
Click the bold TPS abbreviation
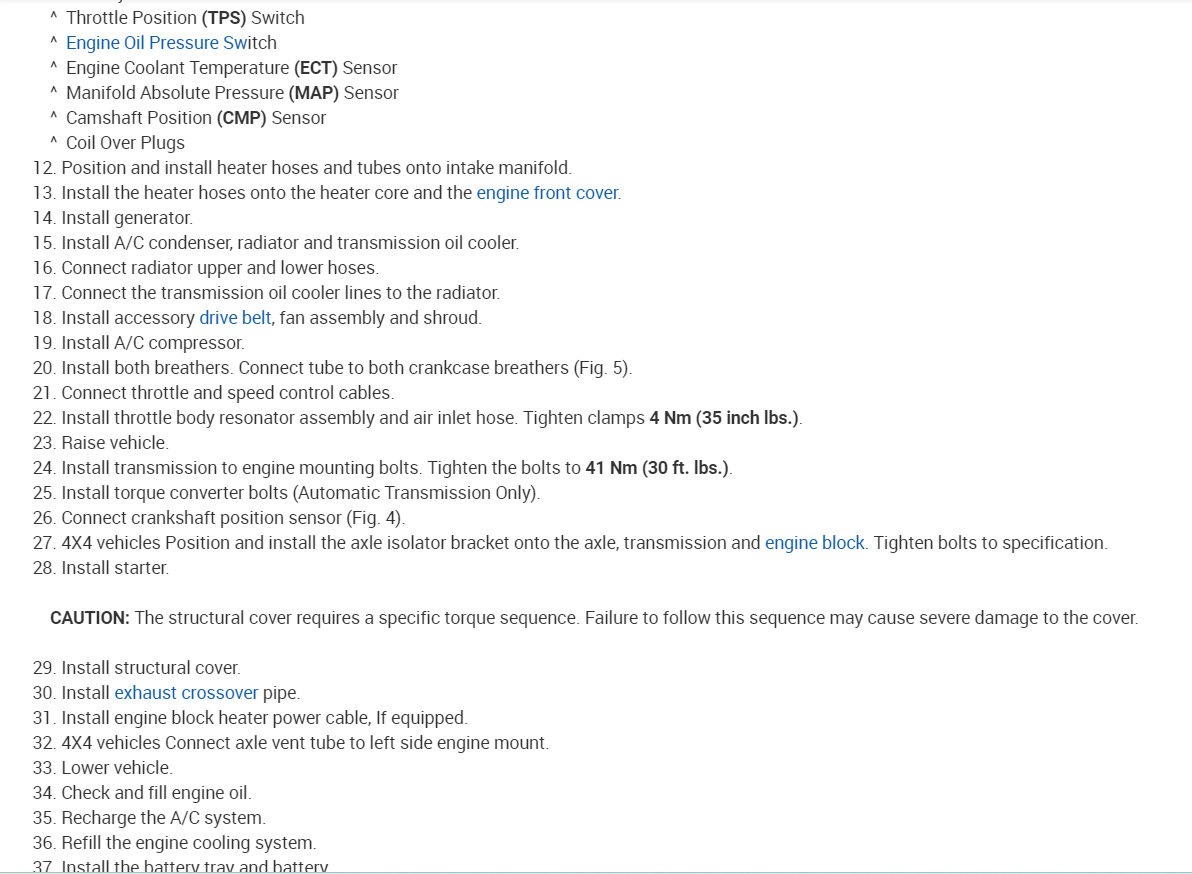[226, 18]
